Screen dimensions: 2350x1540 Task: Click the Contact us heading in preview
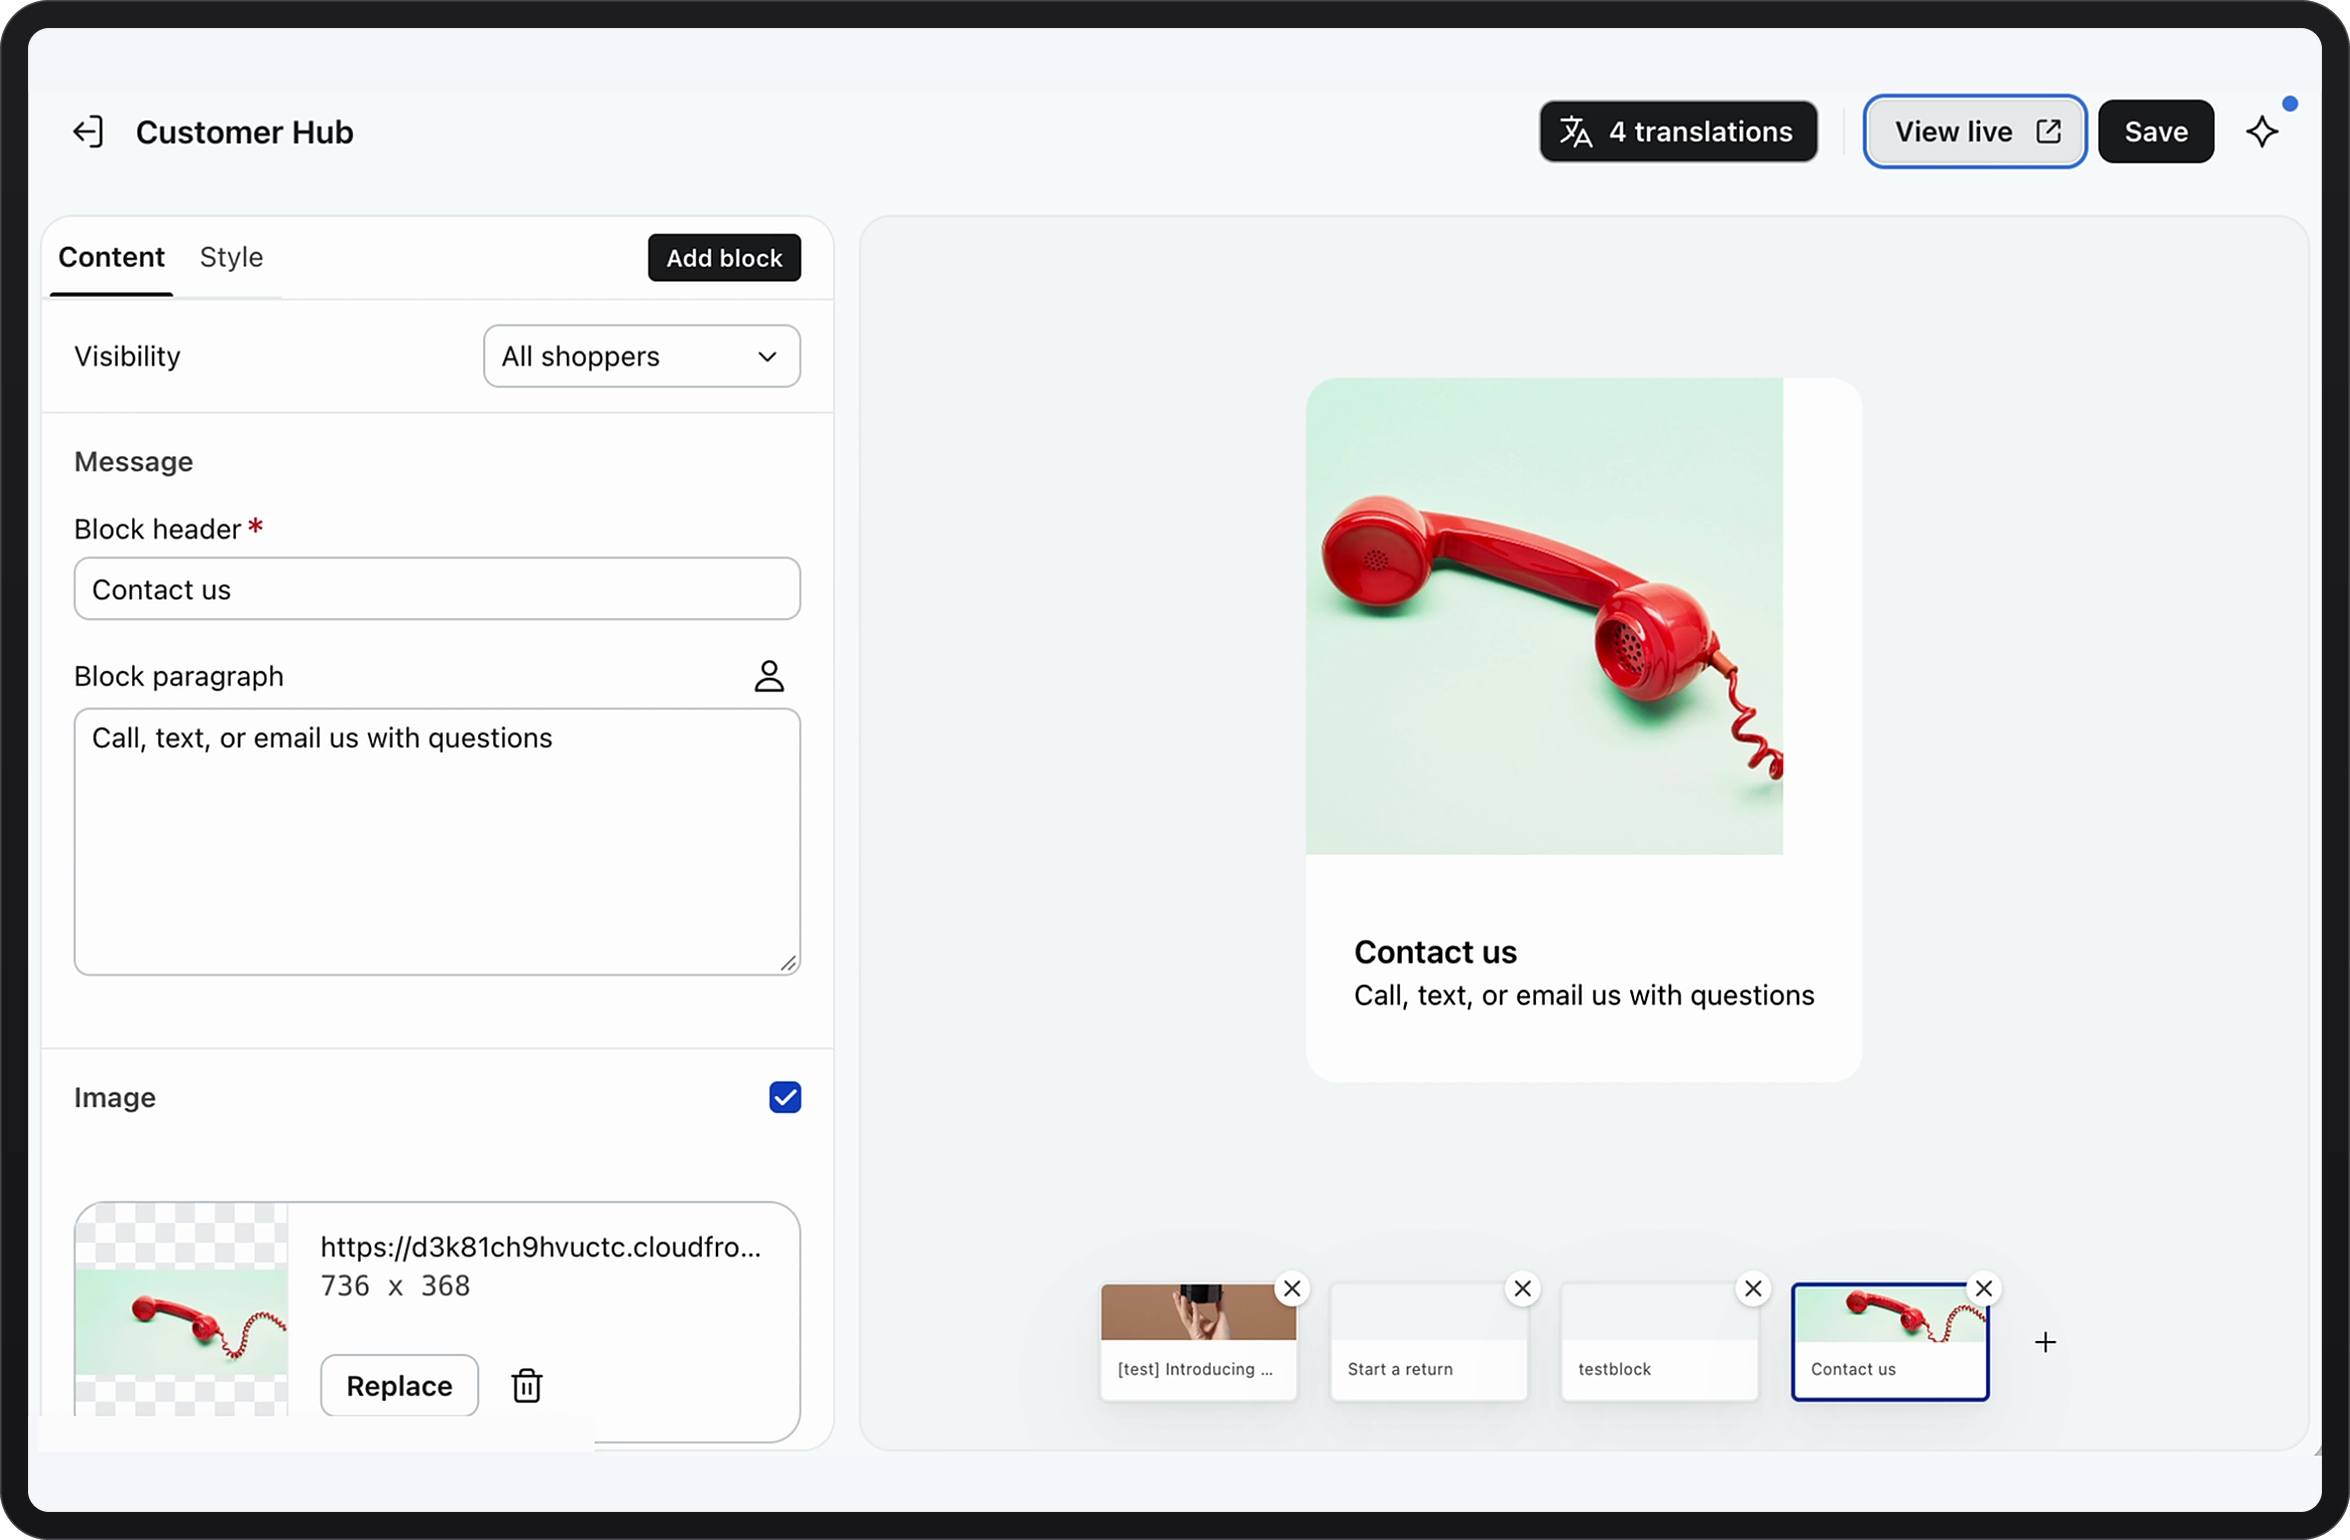pos(1435,951)
